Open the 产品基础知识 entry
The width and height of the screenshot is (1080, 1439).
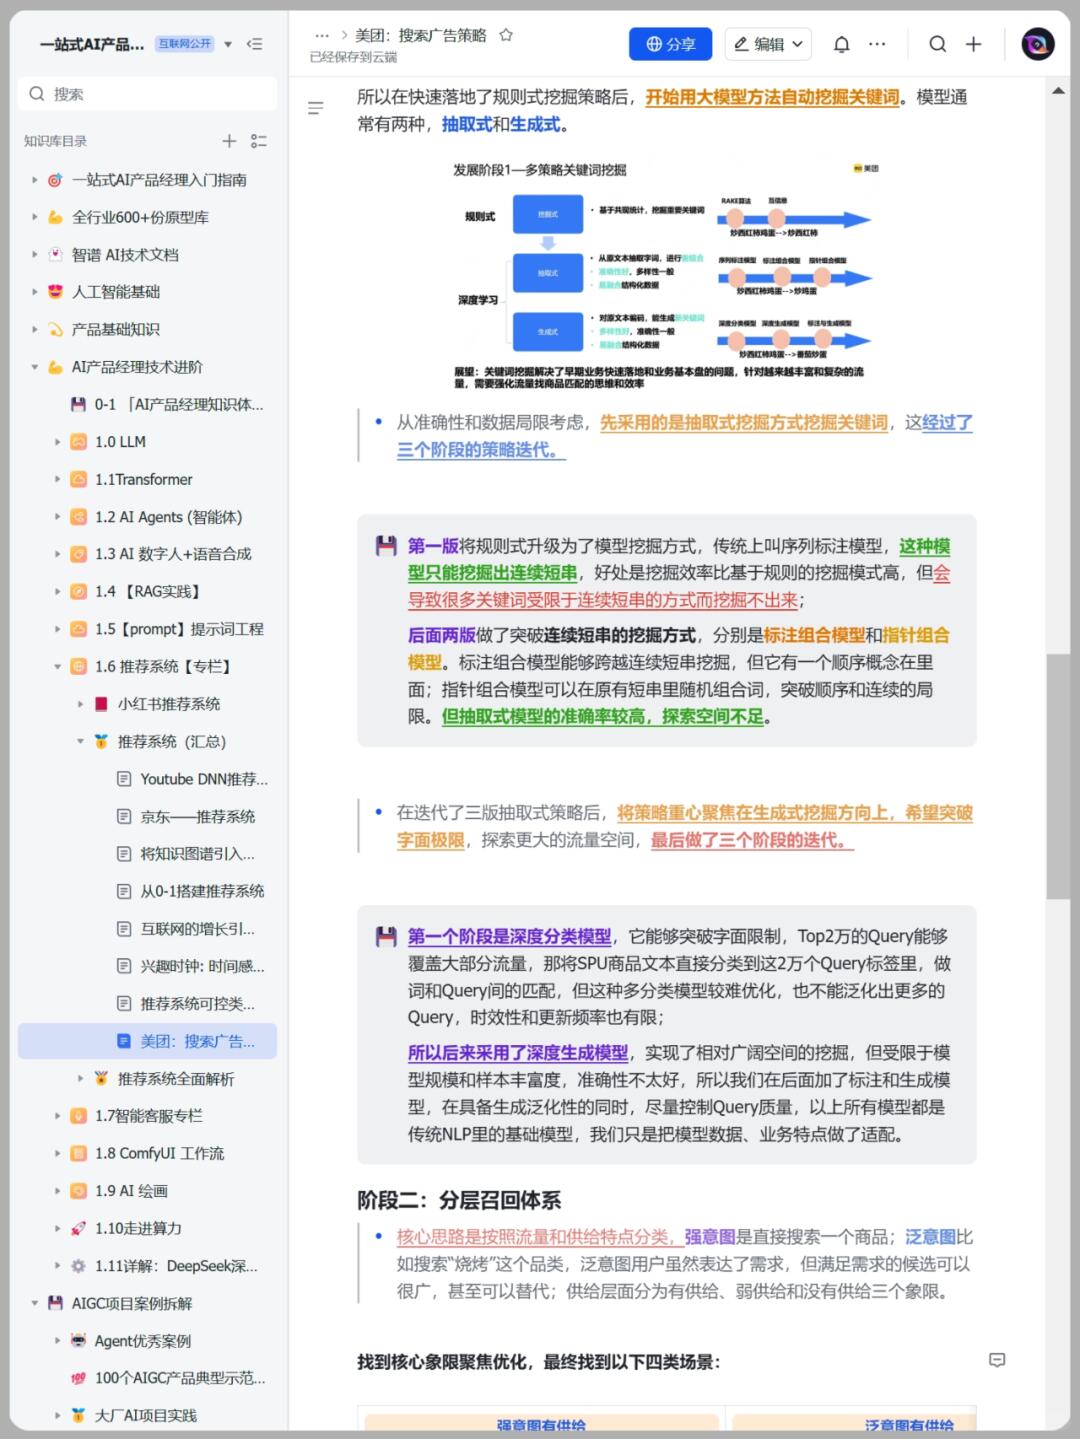(x=116, y=329)
